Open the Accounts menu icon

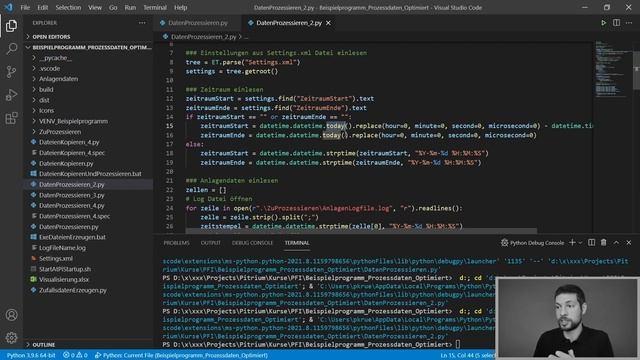click(11, 315)
